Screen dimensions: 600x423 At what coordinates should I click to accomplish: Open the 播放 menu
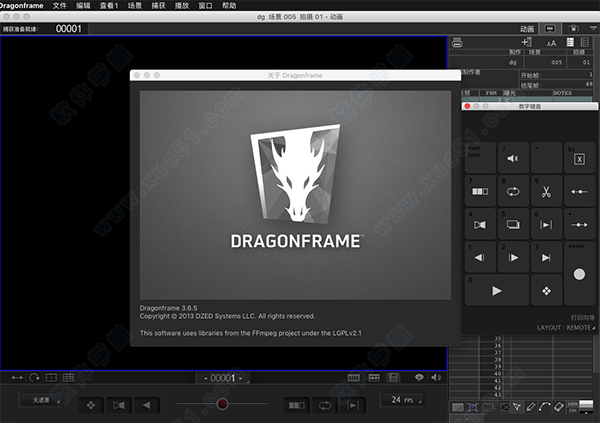click(x=182, y=5)
